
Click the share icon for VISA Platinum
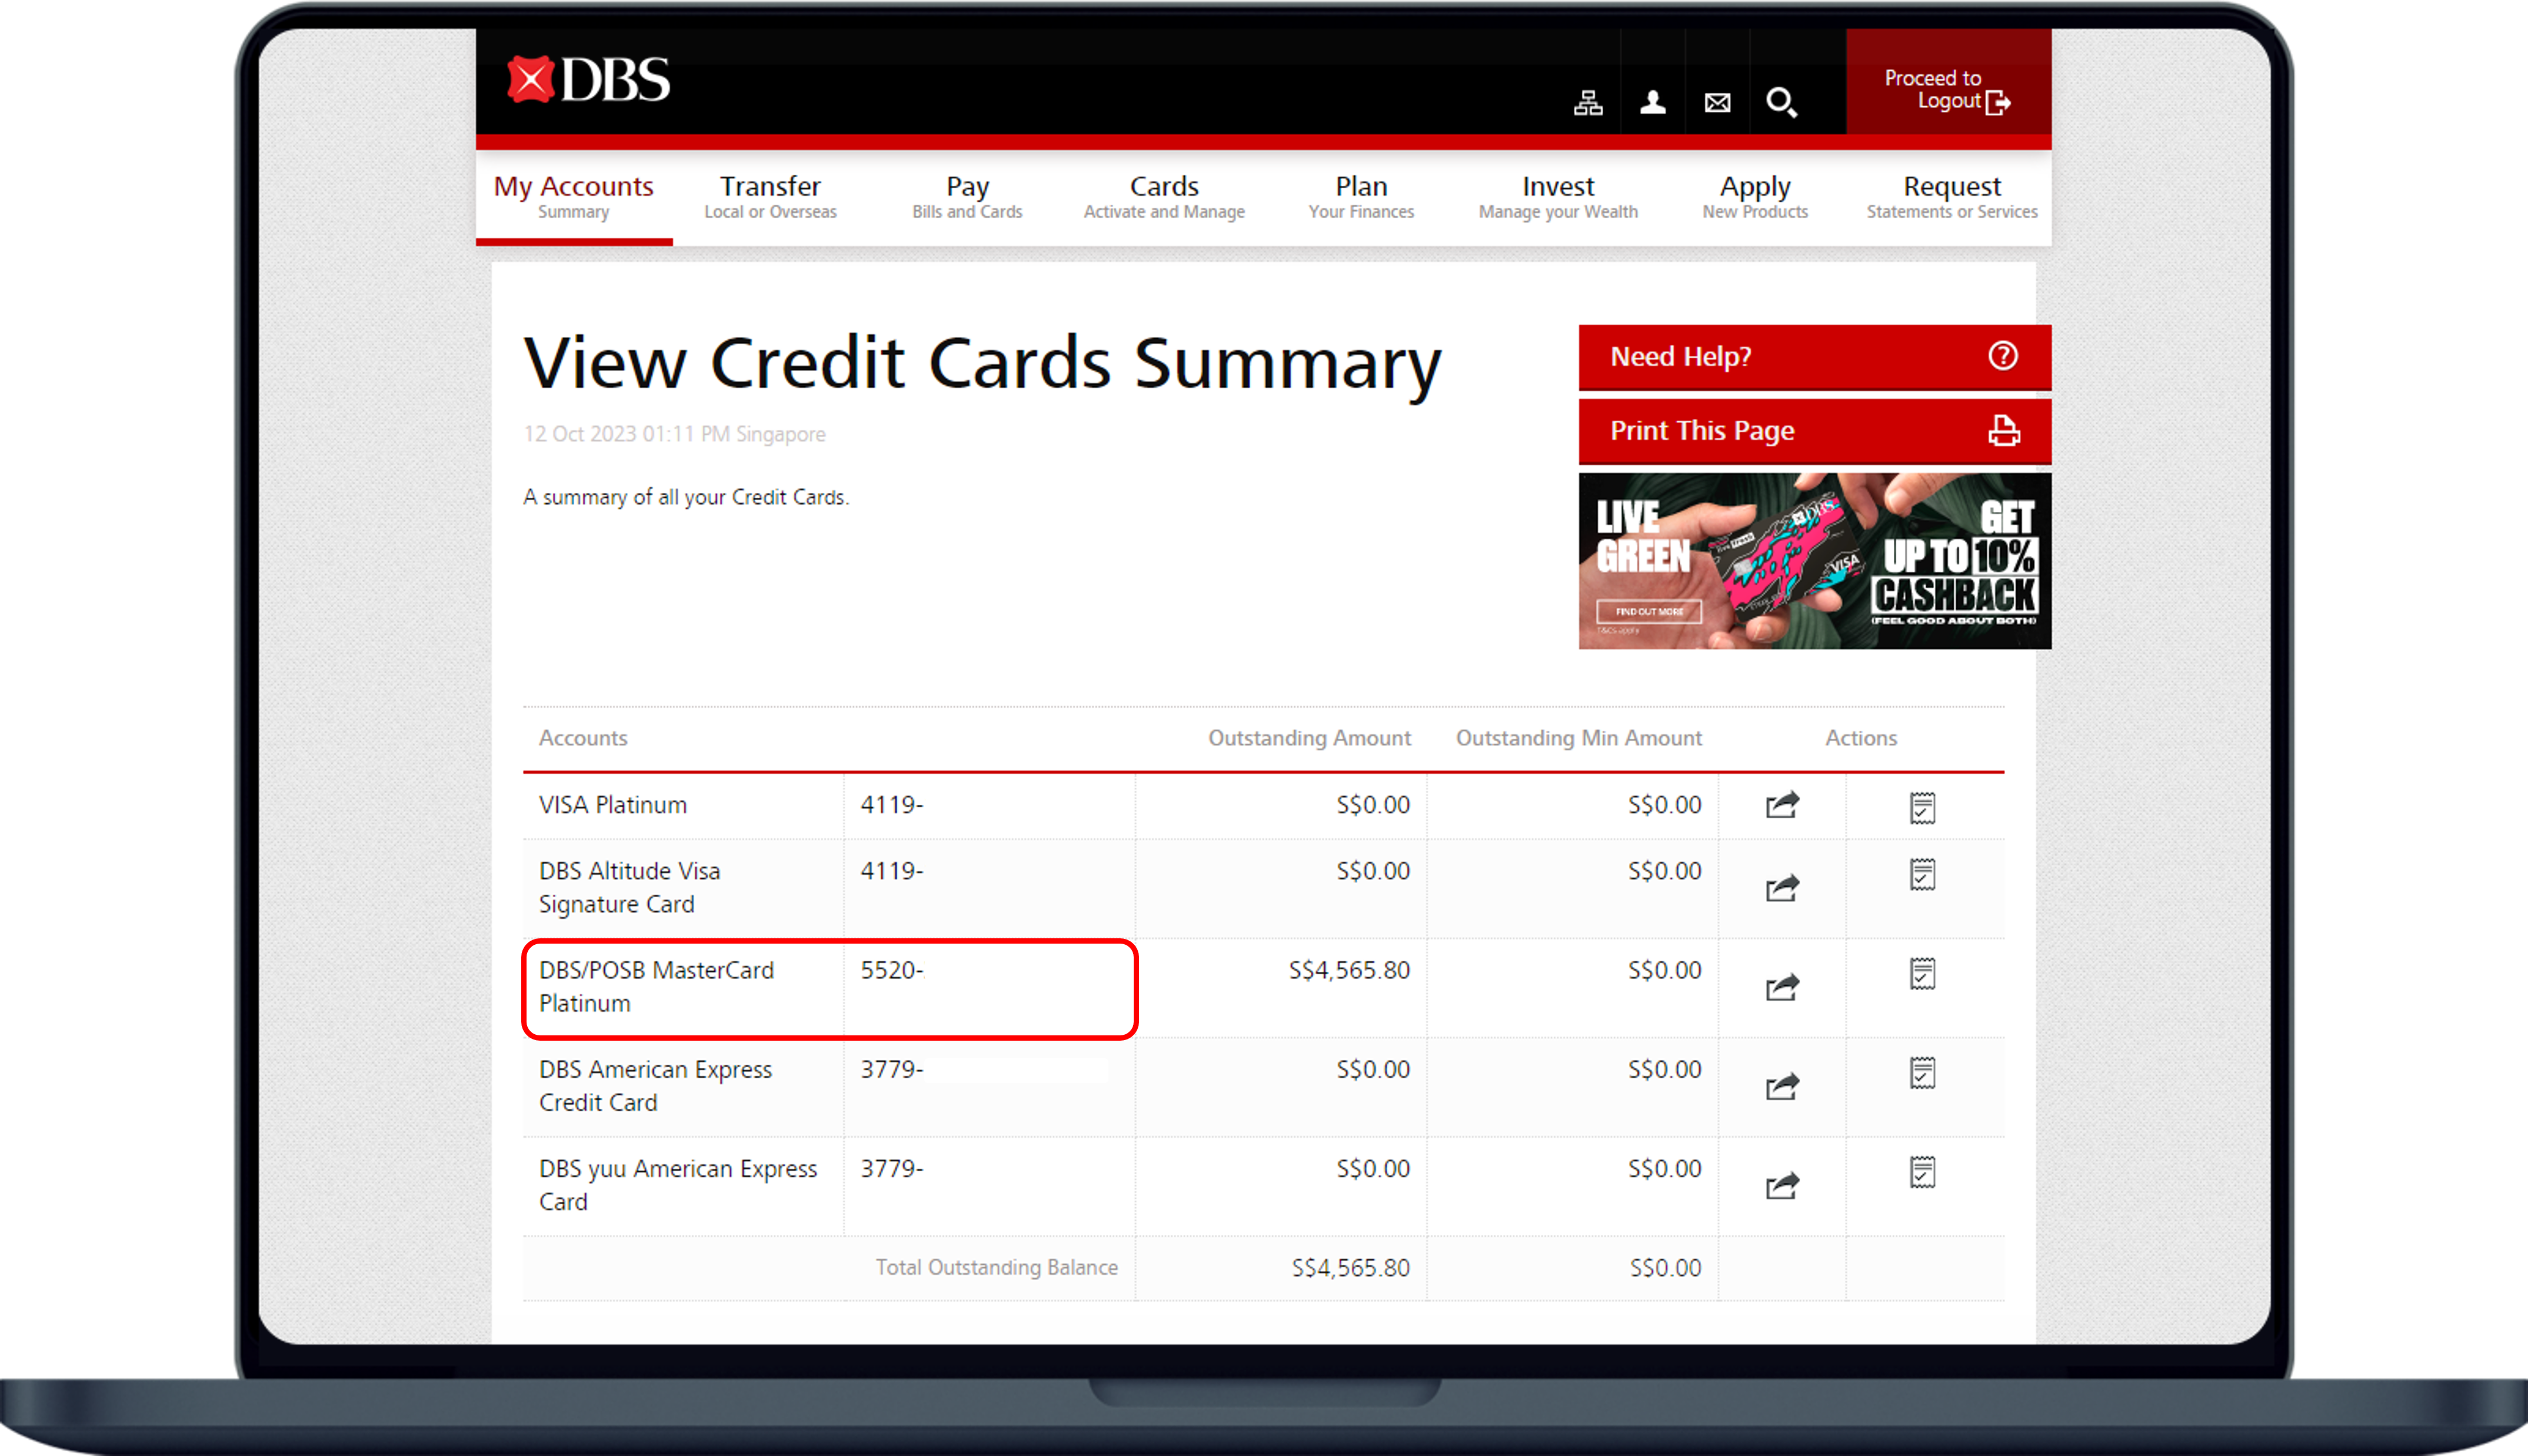pyautogui.click(x=1780, y=804)
